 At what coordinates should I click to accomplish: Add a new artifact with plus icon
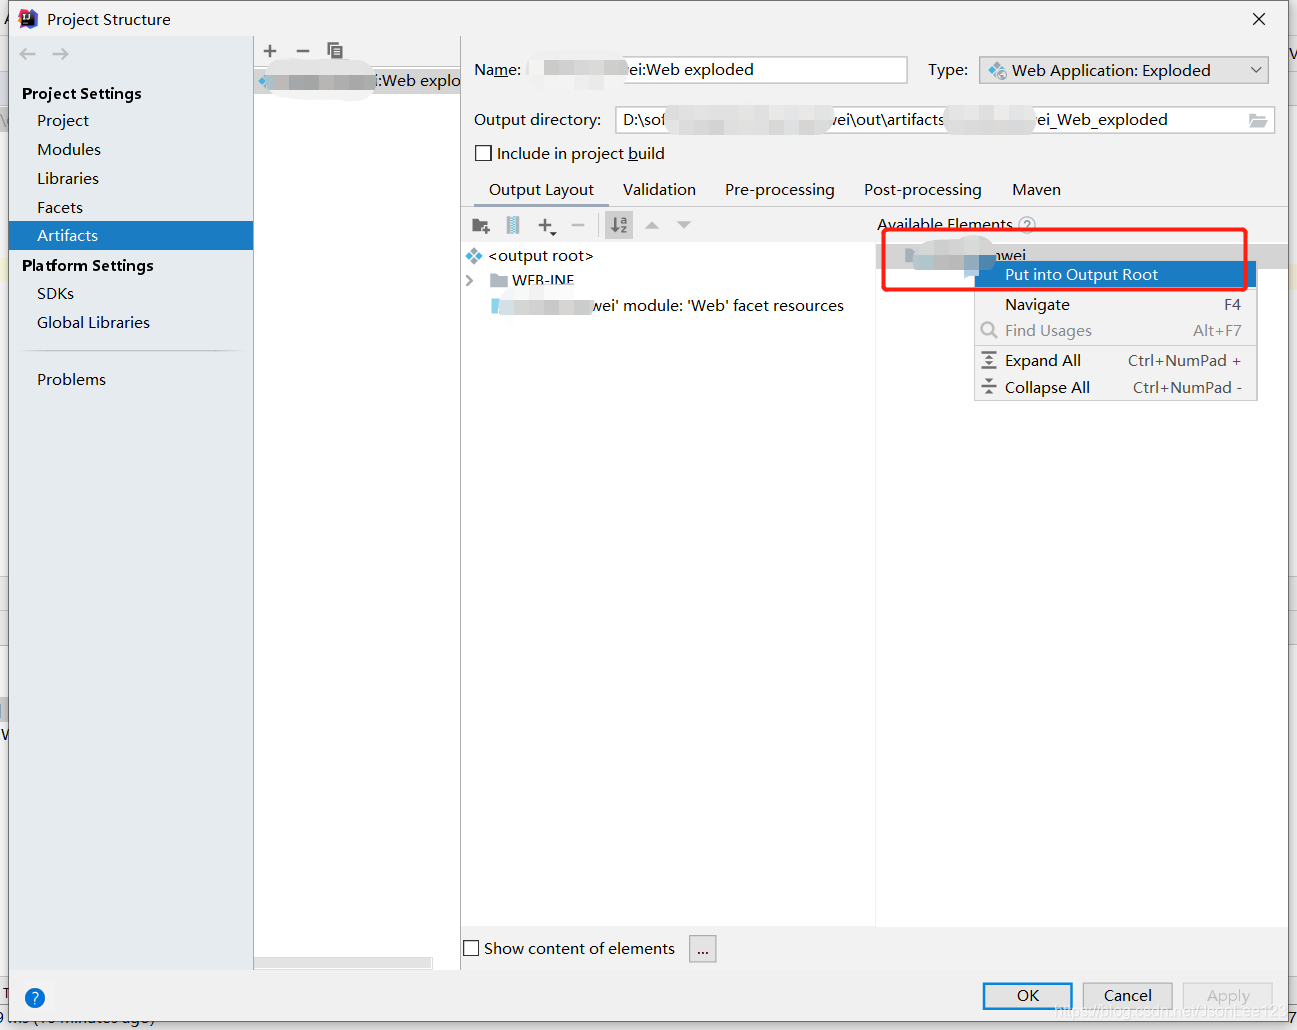tap(270, 50)
